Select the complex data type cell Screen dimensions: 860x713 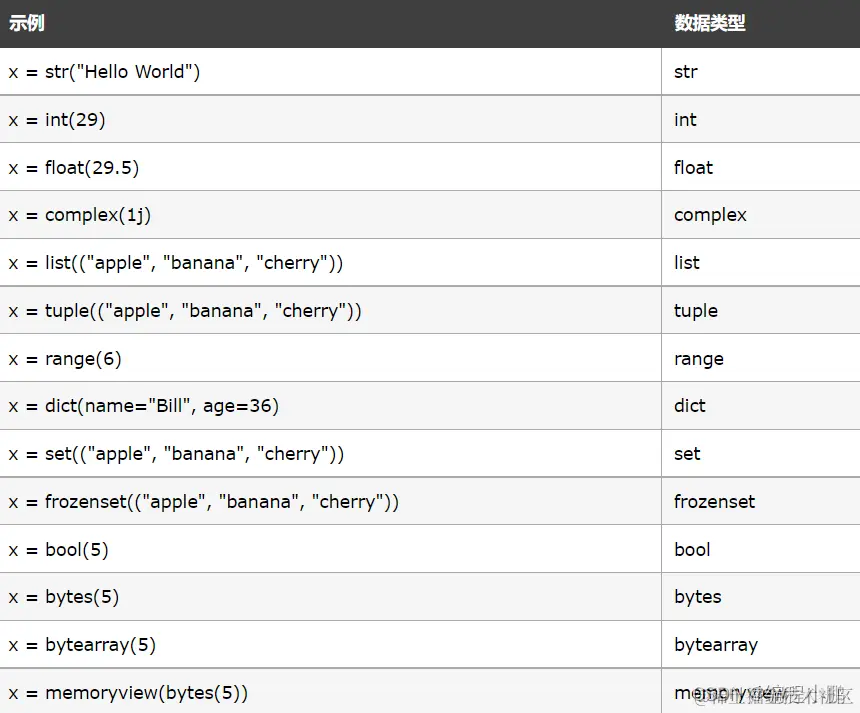710,215
